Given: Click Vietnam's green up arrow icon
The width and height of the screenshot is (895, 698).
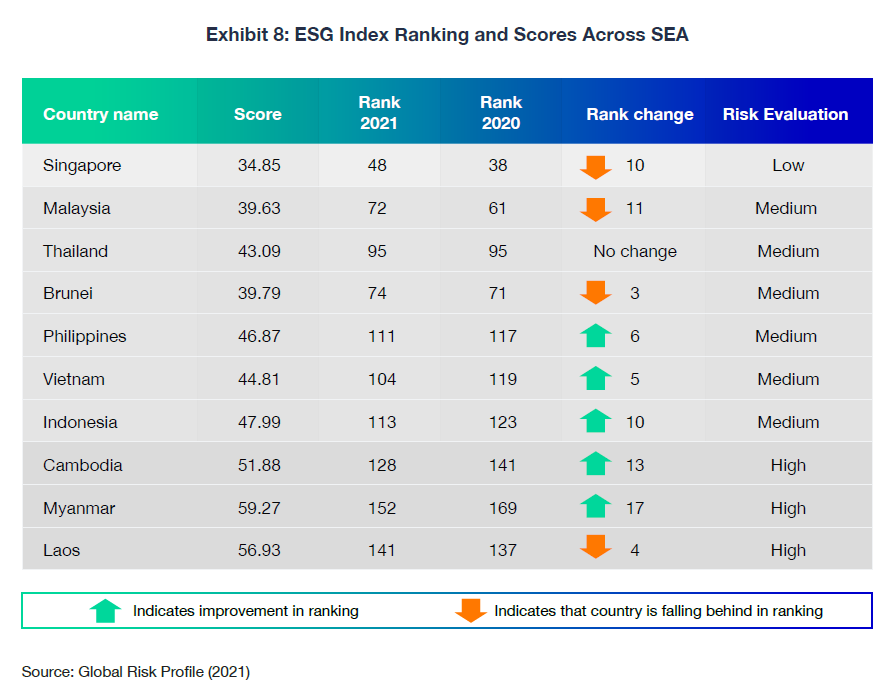Looking at the screenshot, I should [596, 379].
